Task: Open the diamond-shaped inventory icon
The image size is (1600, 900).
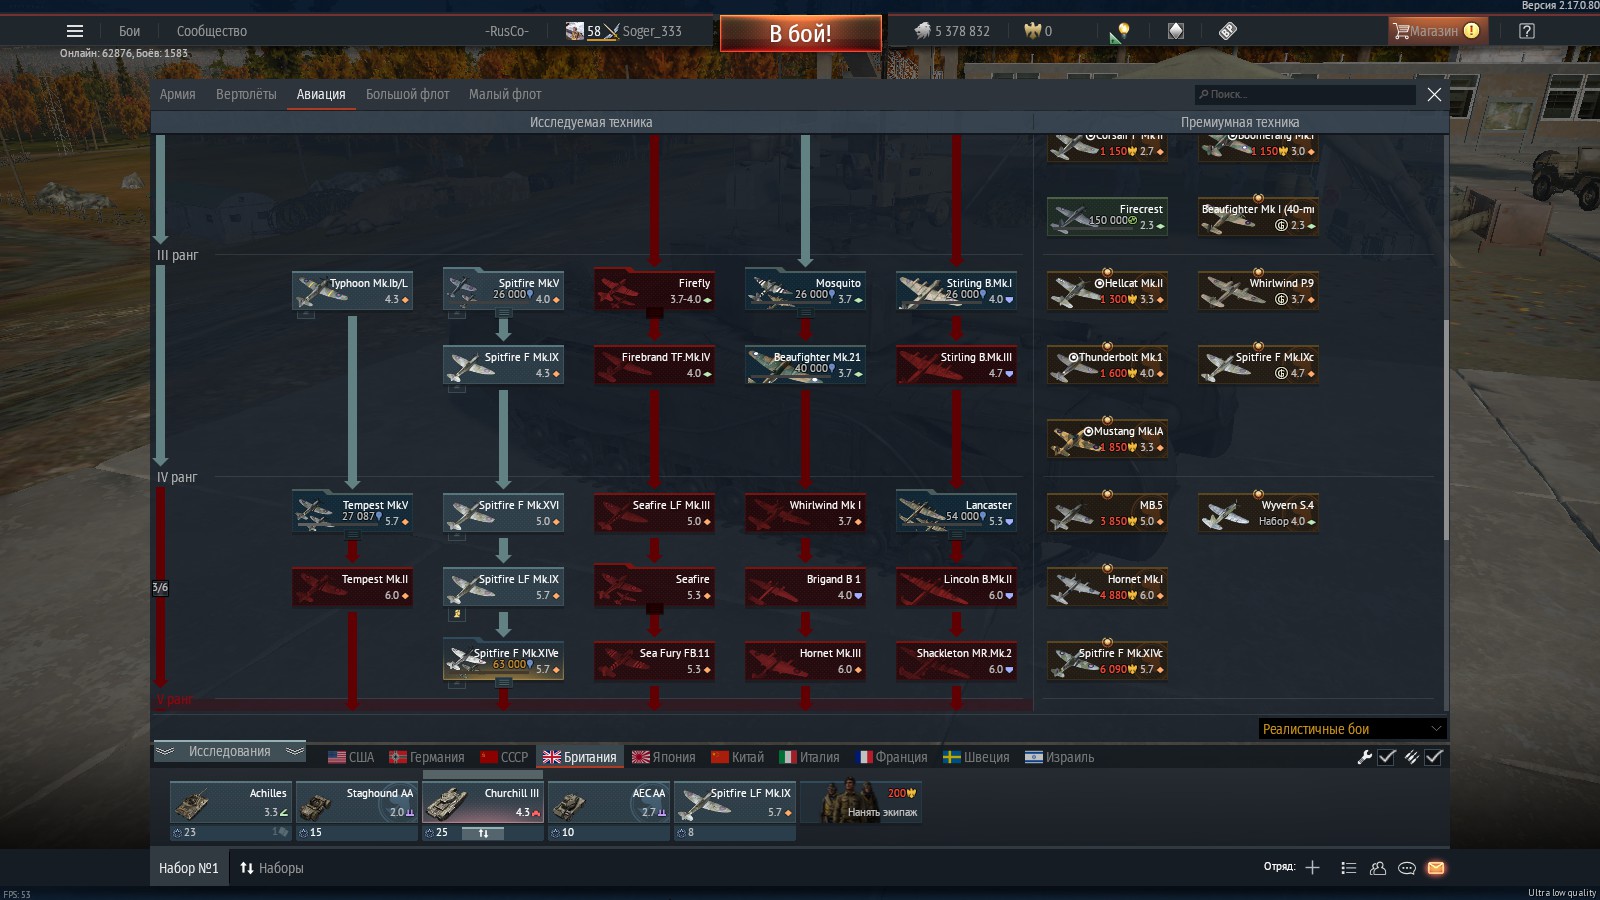Action: tap(1176, 31)
